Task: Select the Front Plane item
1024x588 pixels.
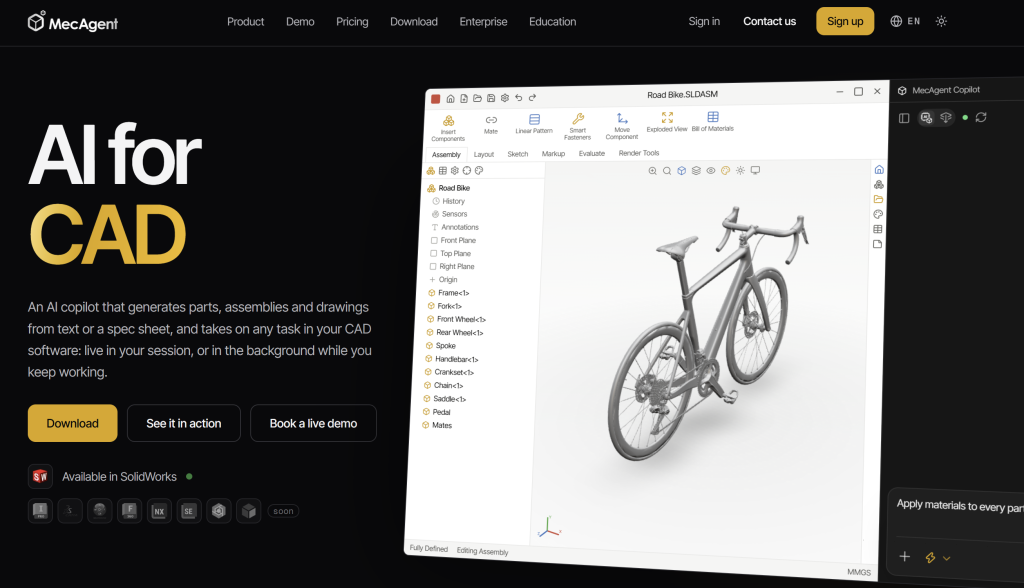Action: coord(453,240)
